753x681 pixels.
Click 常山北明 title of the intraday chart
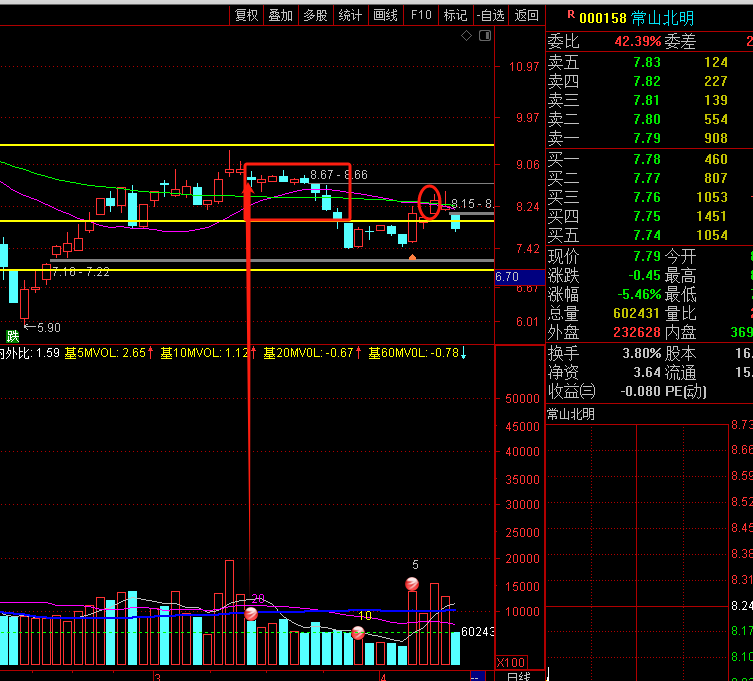(x=571, y=414)
